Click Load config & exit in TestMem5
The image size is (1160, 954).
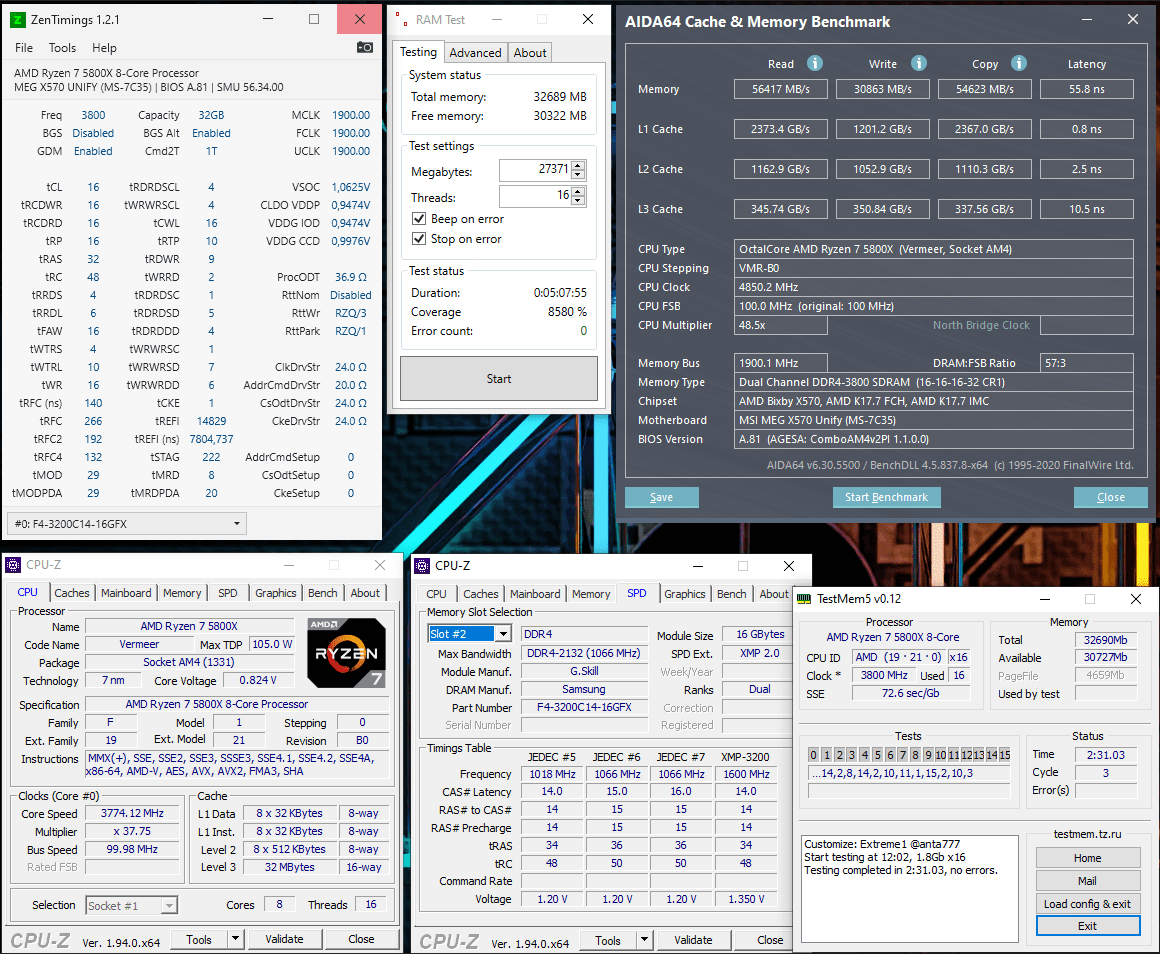pos(1088,904)
